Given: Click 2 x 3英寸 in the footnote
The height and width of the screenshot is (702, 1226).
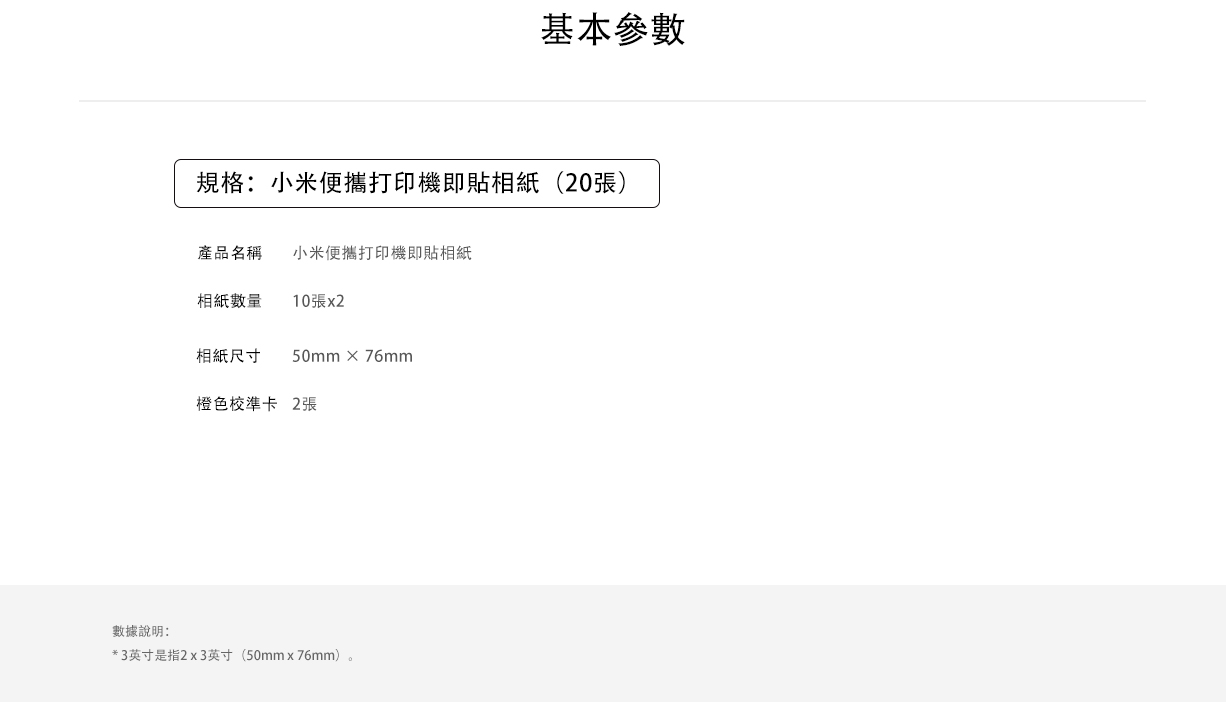Looking at the screenshot, I should click(206, 656).
